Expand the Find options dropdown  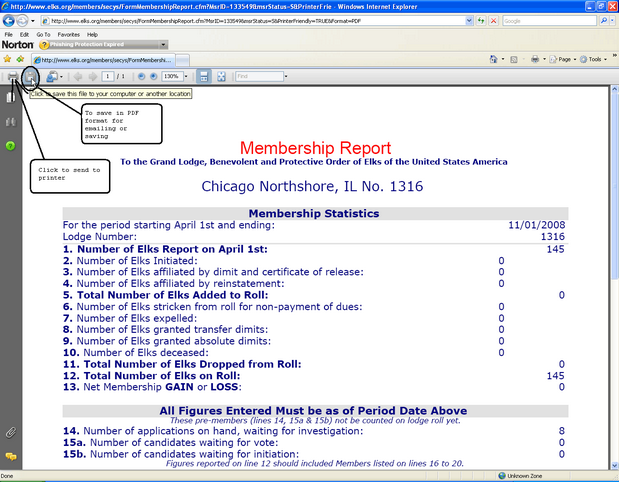(x=286, y=77)
